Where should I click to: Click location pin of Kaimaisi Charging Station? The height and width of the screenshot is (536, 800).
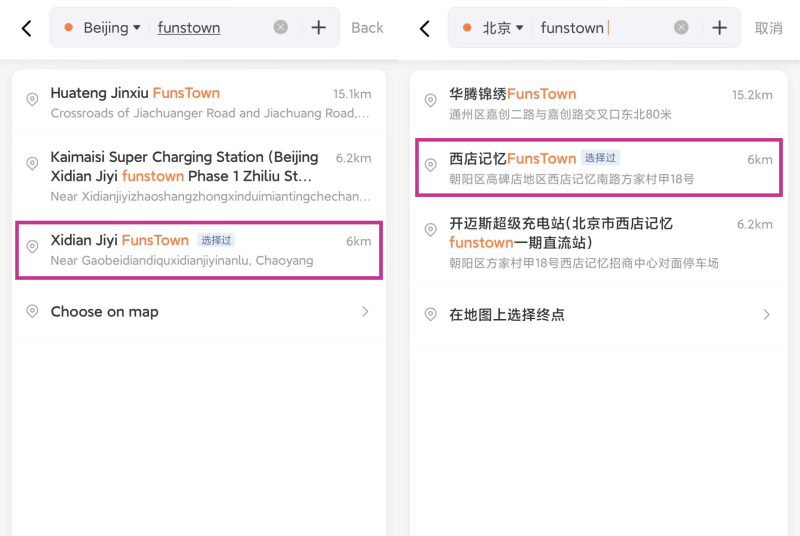(32, 163)
